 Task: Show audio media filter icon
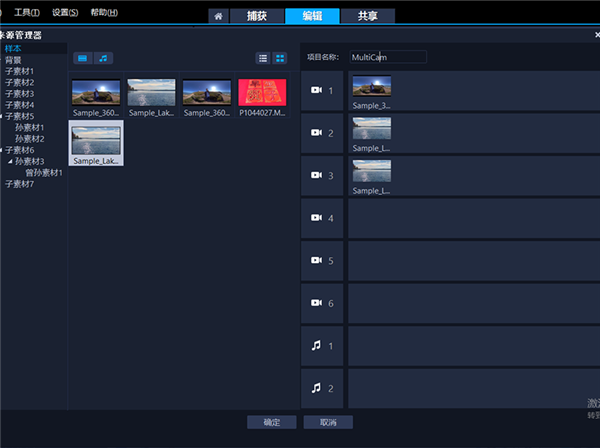(103, 58)
